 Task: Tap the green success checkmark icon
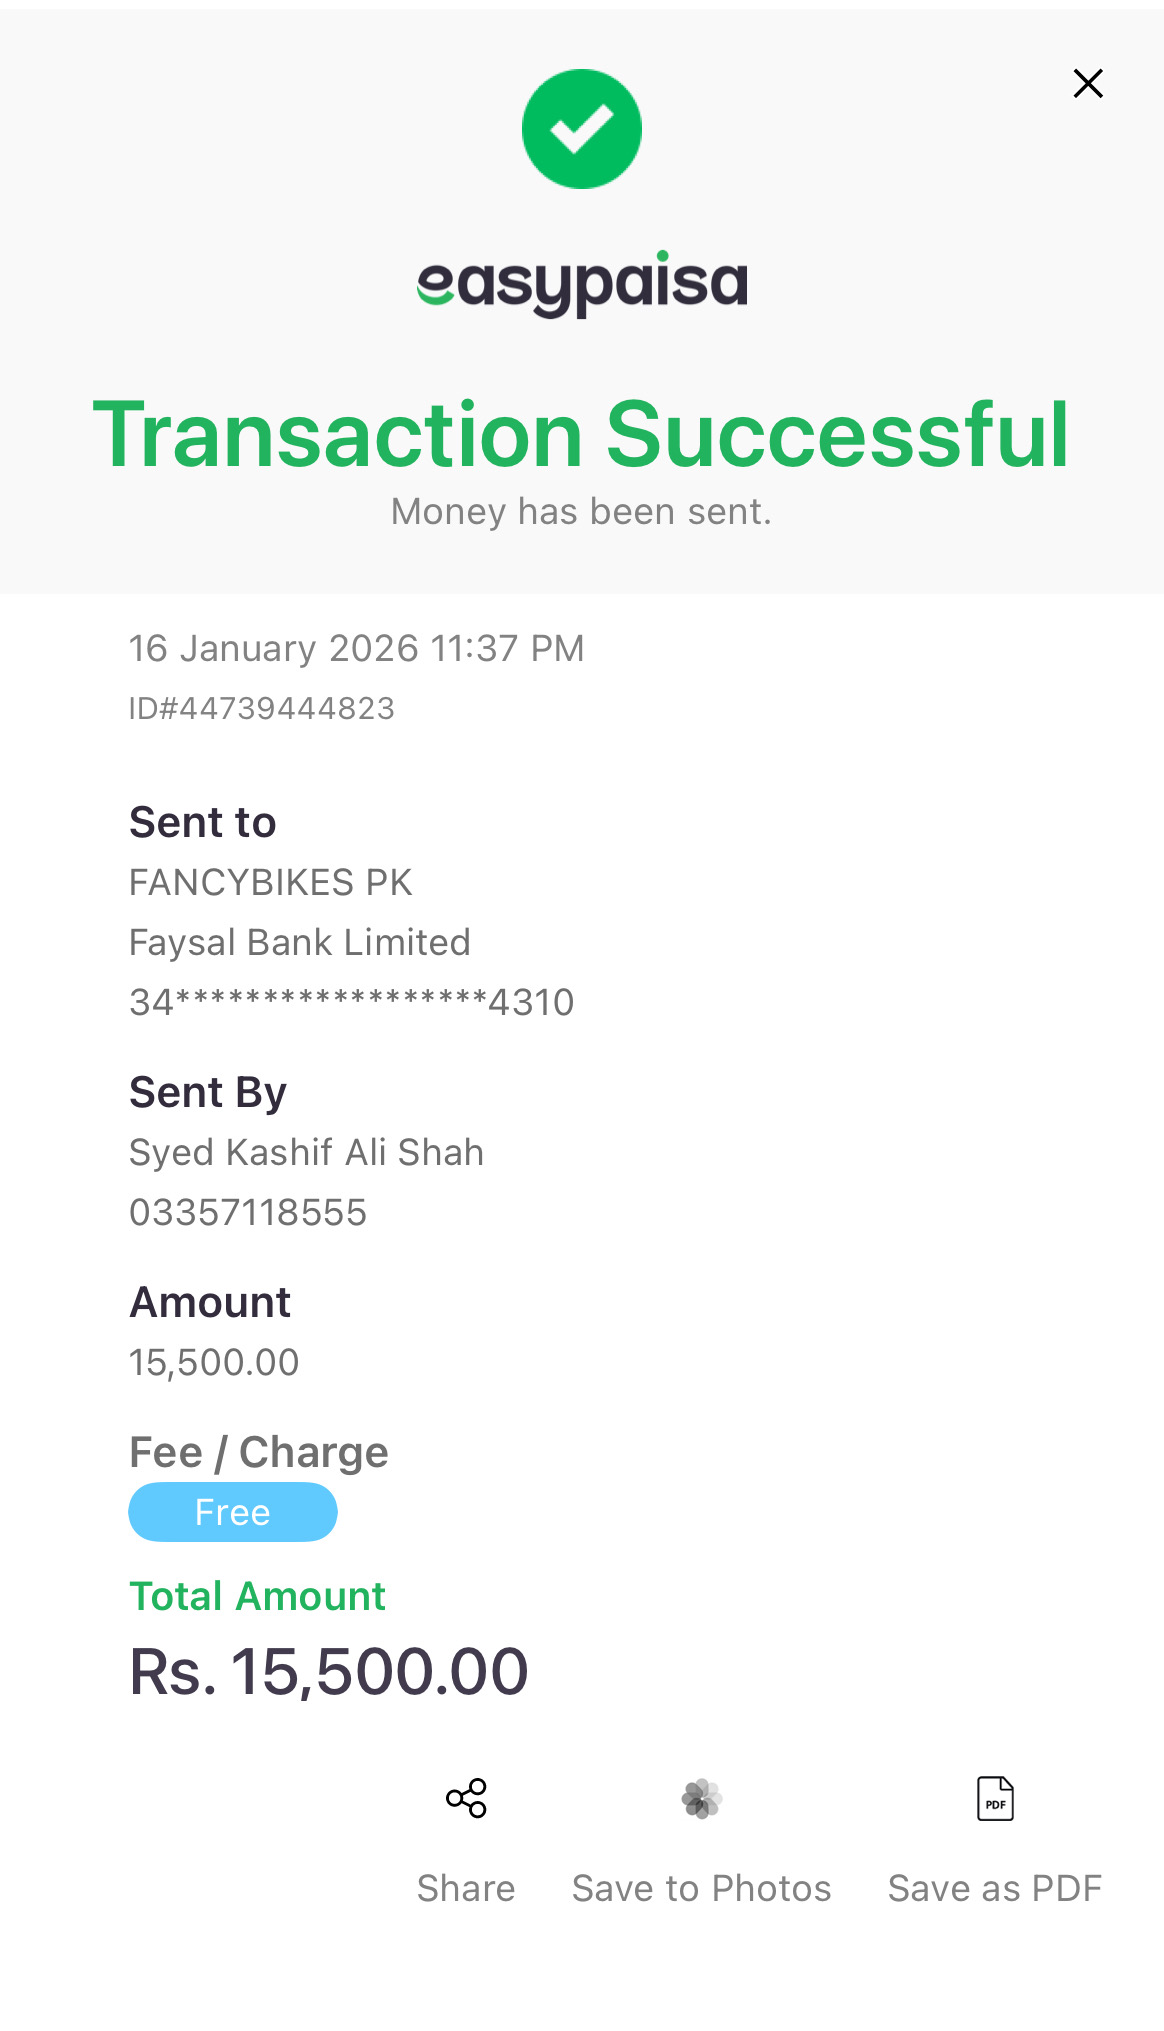point(581,129)
